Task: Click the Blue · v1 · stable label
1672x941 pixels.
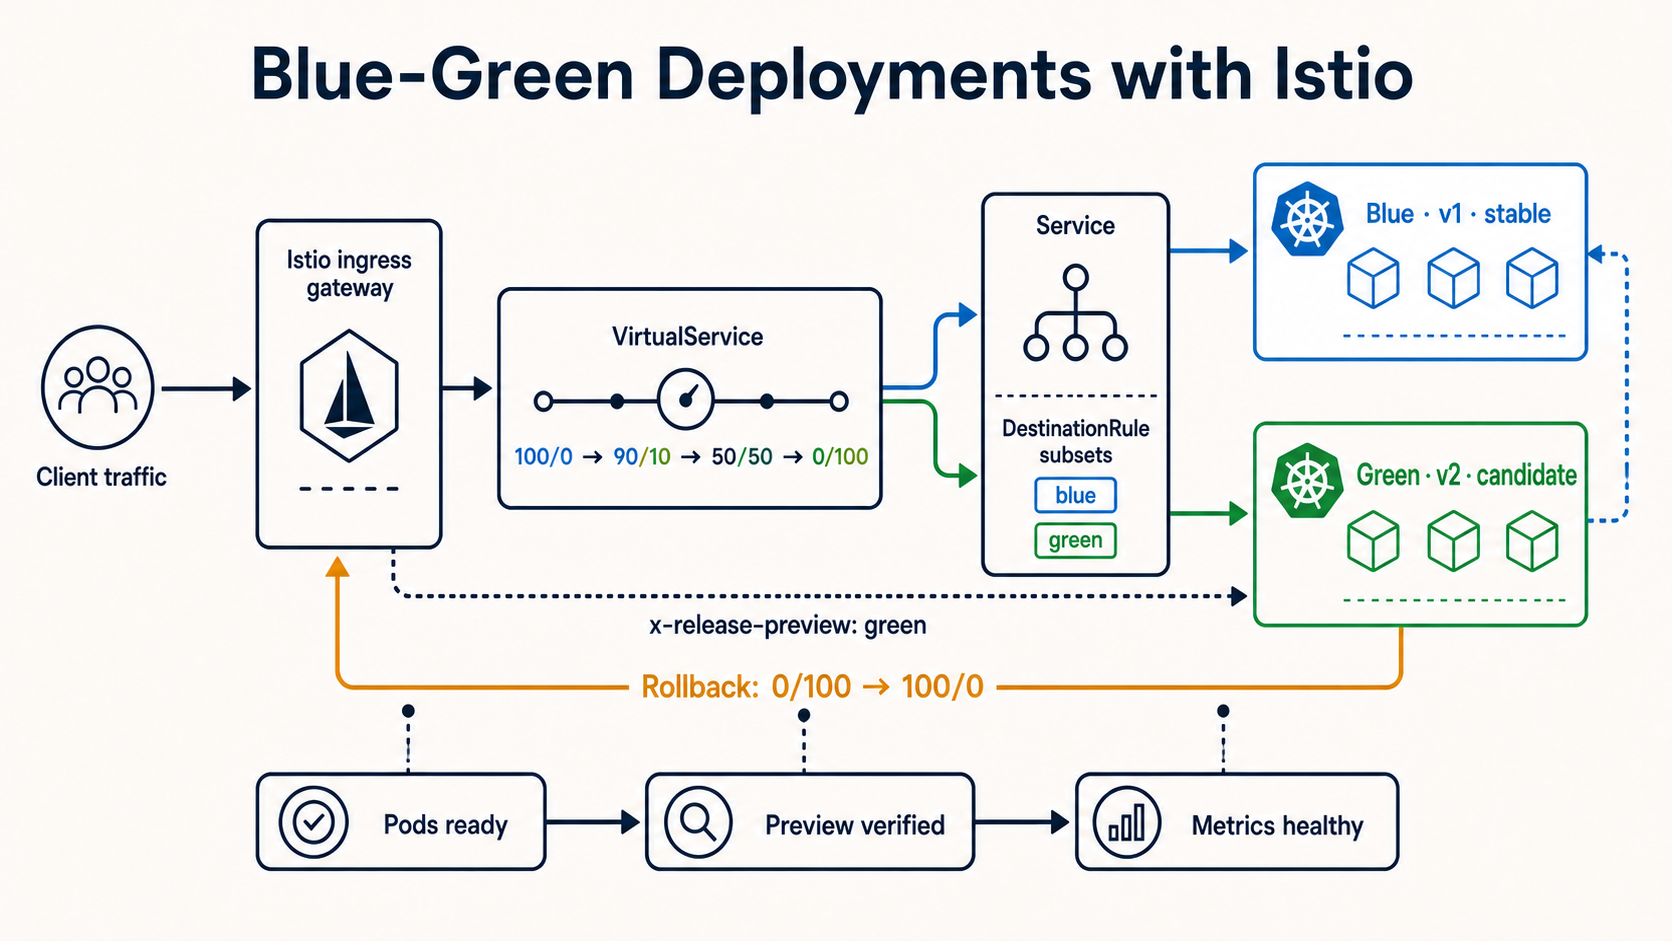Action: click(x=1458, y=214)
